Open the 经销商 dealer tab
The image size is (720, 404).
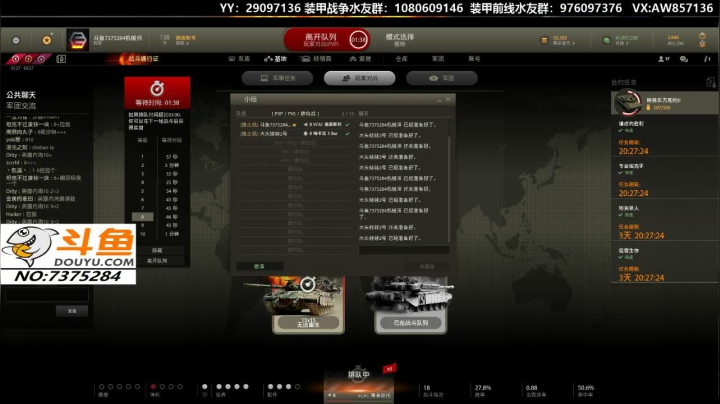(315, 59)
